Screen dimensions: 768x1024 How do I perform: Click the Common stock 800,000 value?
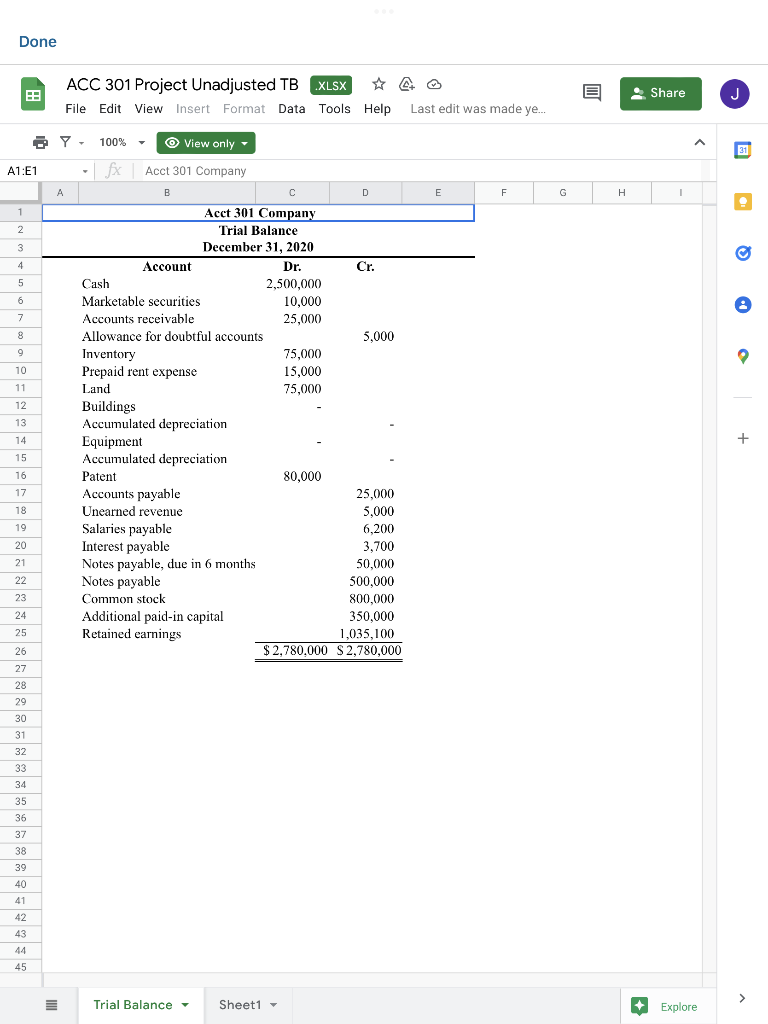point(372,599)
